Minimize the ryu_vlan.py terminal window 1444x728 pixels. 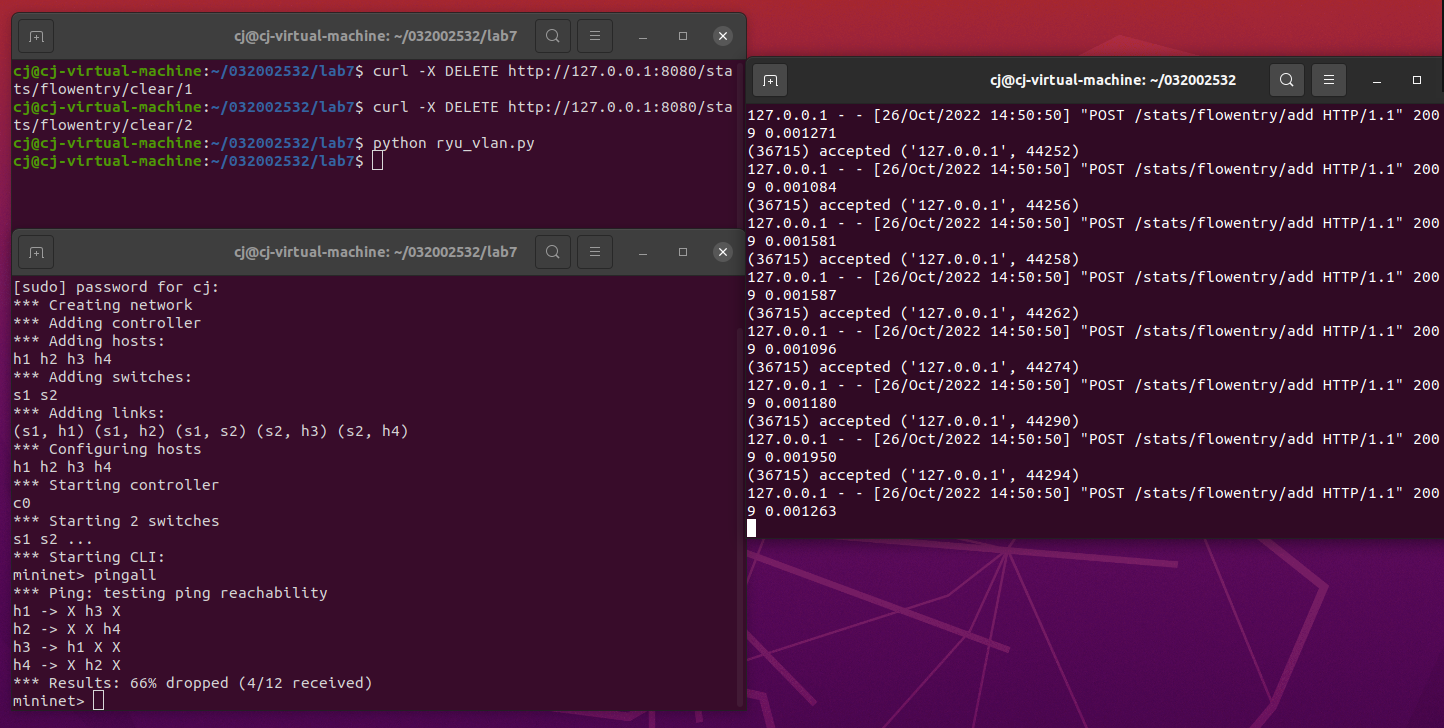tap(641, 36)
